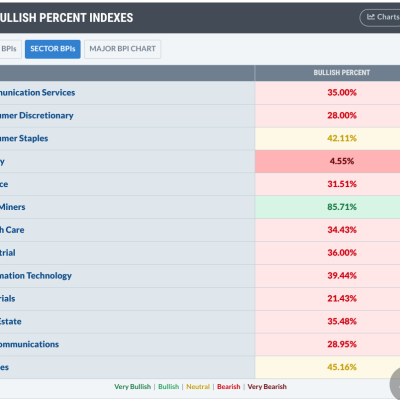Click the Very Bearish legend label
The height and width of the screenshot is (400, 400).
click(x=267, y=387)
